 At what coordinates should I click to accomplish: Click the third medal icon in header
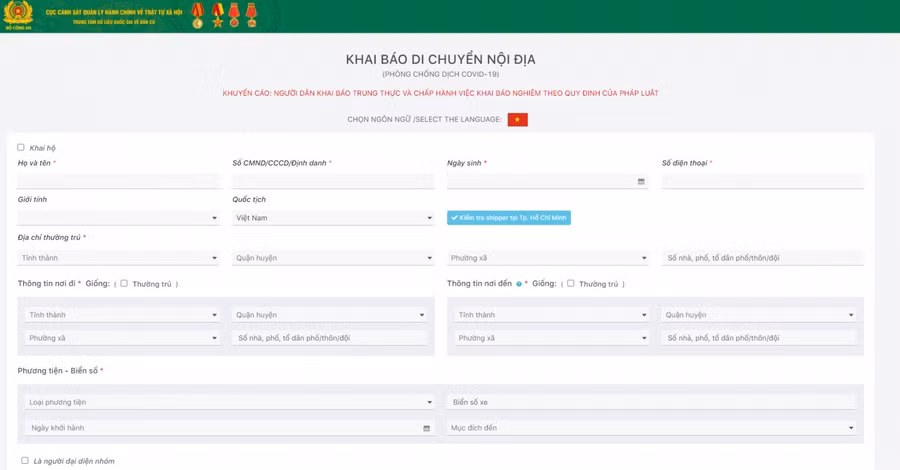pos(234,15)
